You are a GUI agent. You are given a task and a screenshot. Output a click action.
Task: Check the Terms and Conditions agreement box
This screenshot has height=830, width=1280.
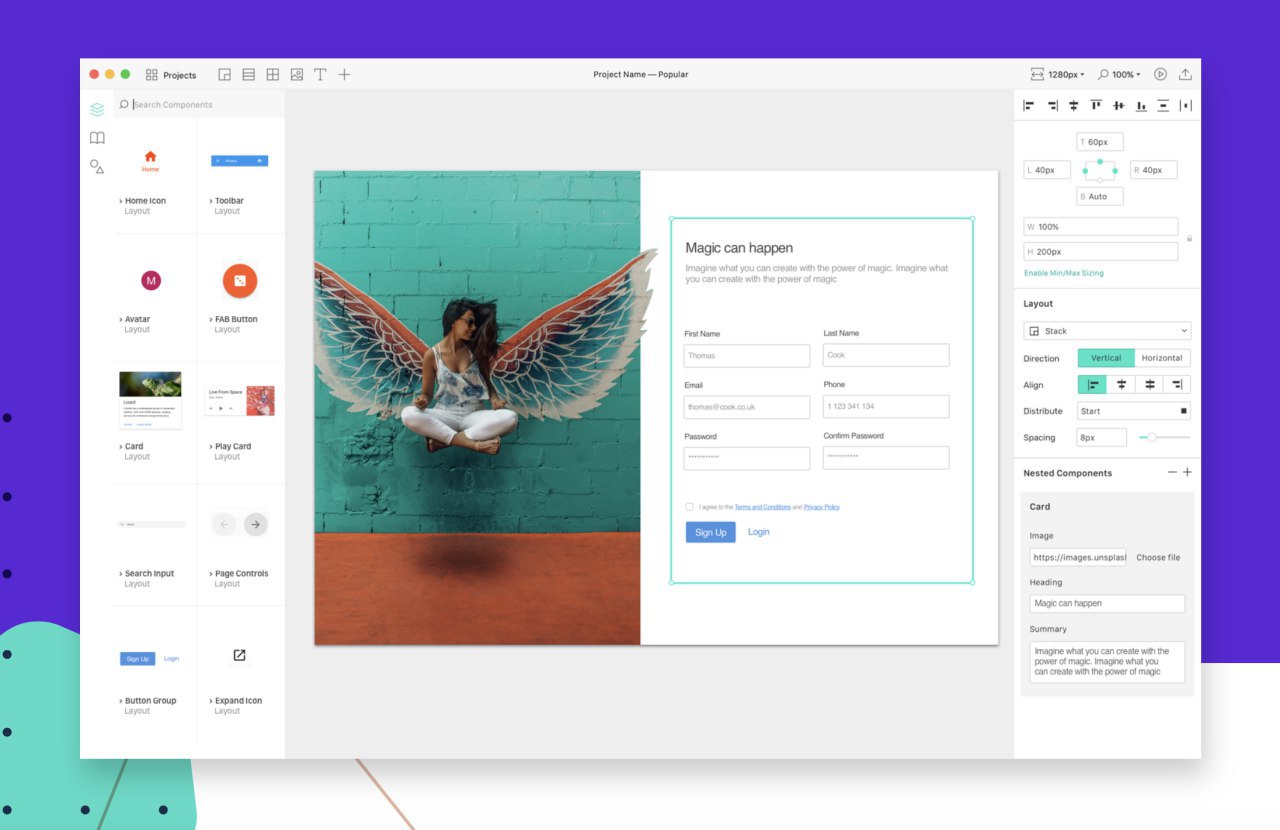coord(689,507)
